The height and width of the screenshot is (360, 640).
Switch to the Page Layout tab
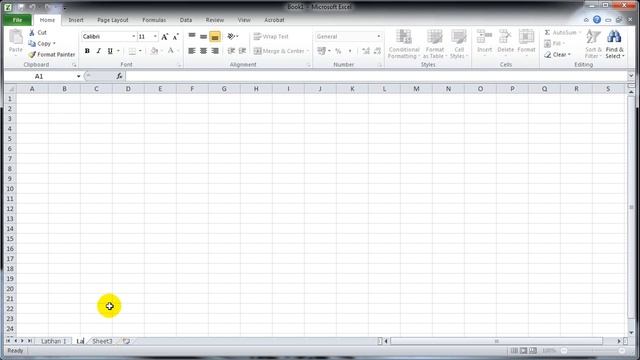pos(113,20)
